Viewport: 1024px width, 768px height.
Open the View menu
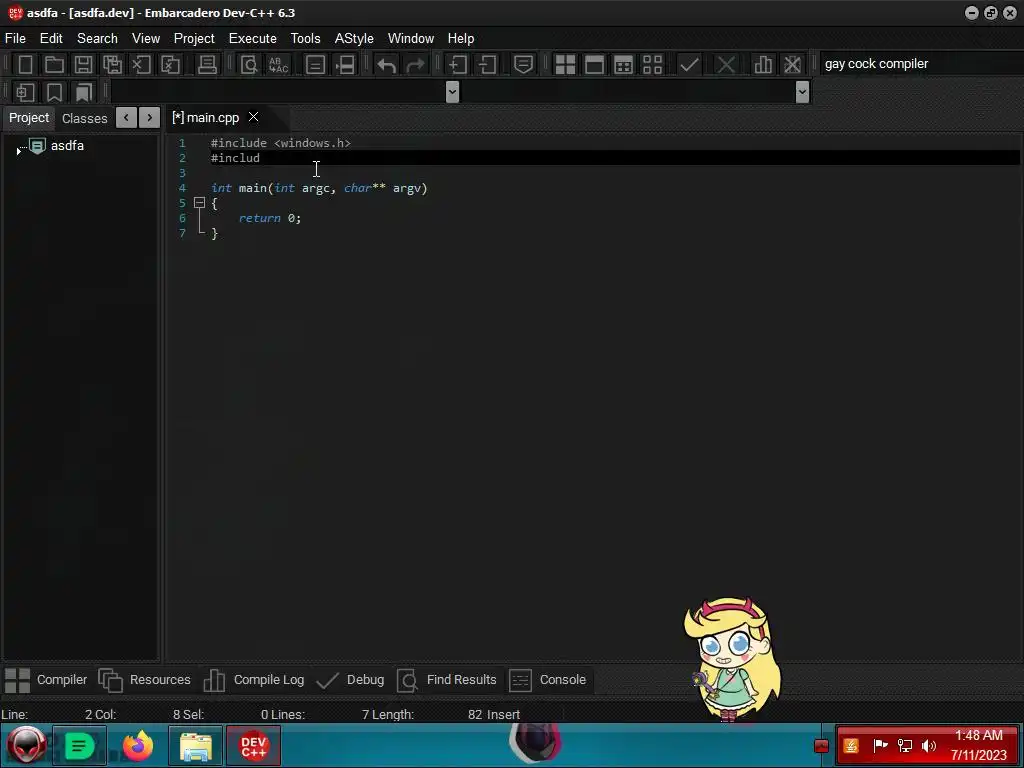click(146, 39)
